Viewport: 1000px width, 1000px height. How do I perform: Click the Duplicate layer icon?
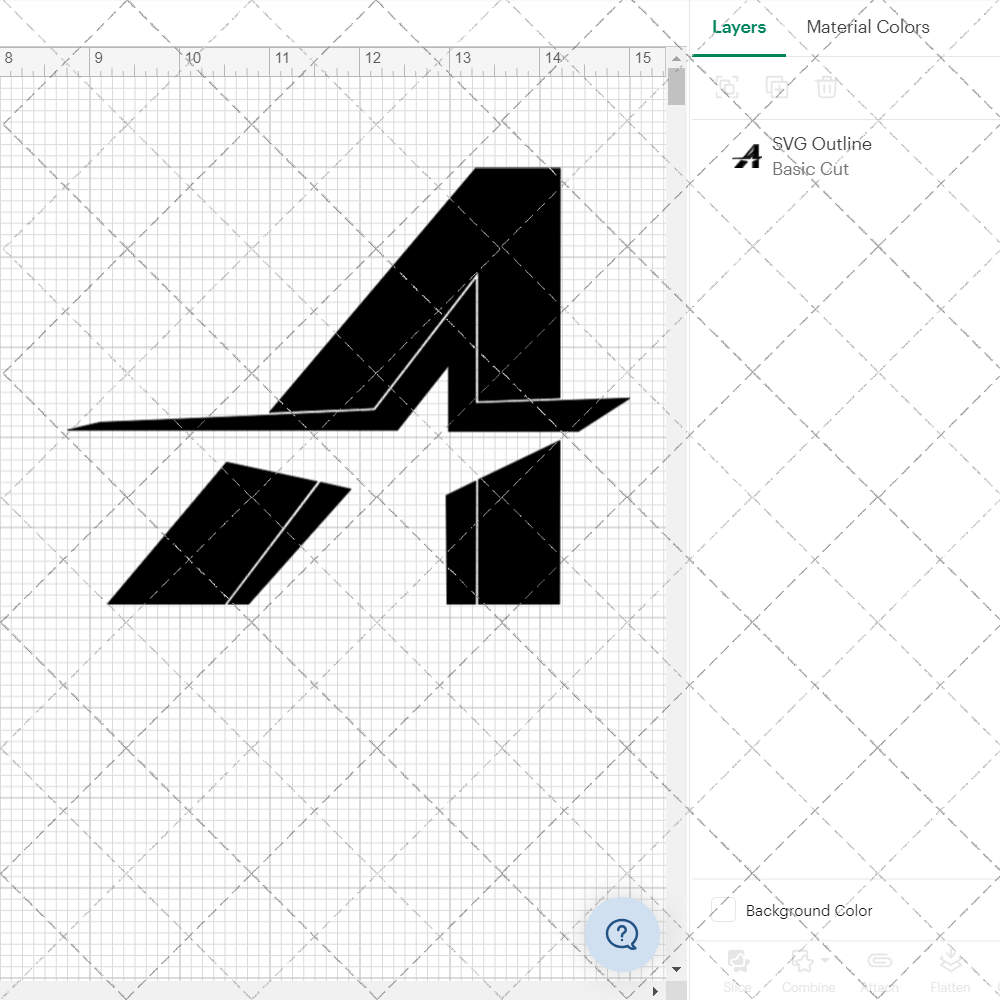[776, 87]
